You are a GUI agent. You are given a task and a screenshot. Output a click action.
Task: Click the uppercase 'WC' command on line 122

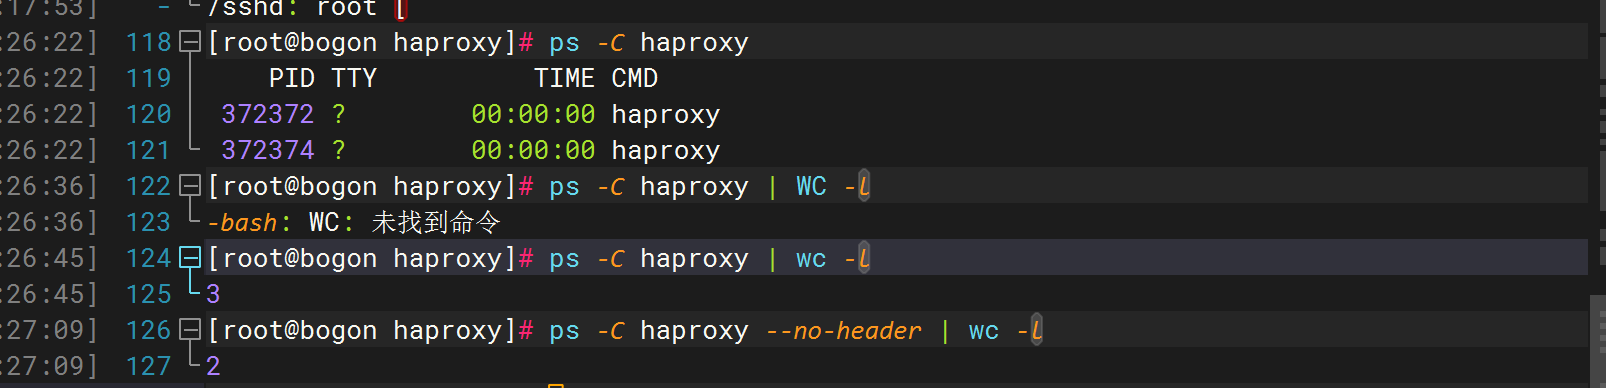pos(811,186)
